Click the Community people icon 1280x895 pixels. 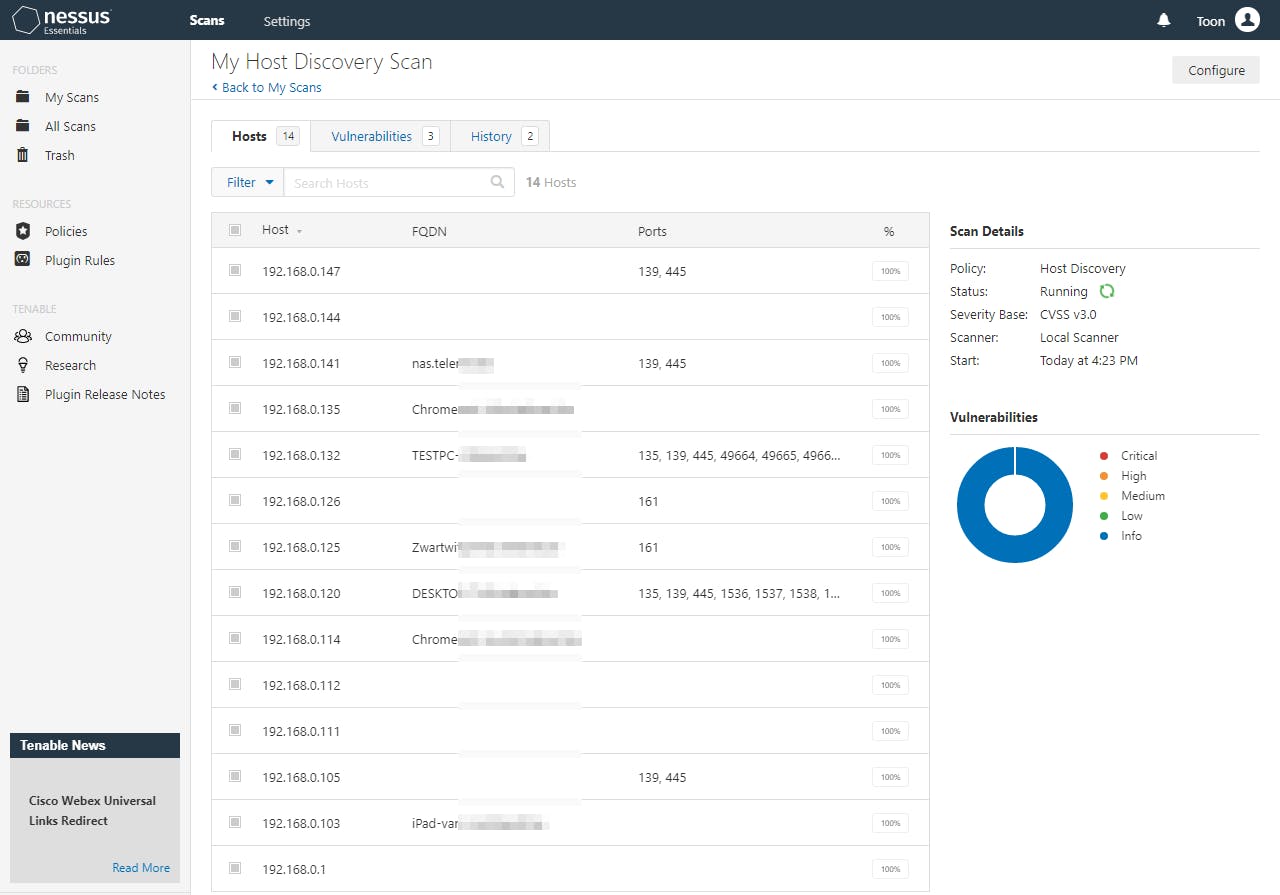[23, 336]
